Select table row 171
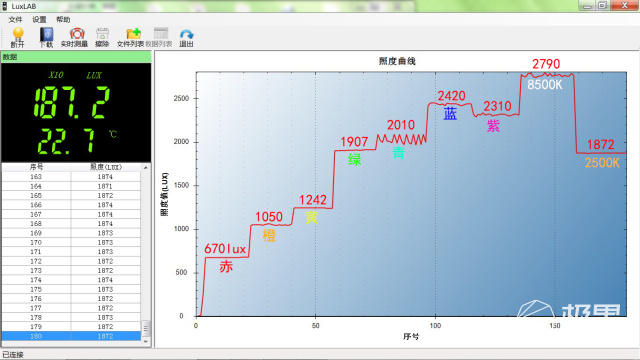The image size is (640, 360). [71, 252]
